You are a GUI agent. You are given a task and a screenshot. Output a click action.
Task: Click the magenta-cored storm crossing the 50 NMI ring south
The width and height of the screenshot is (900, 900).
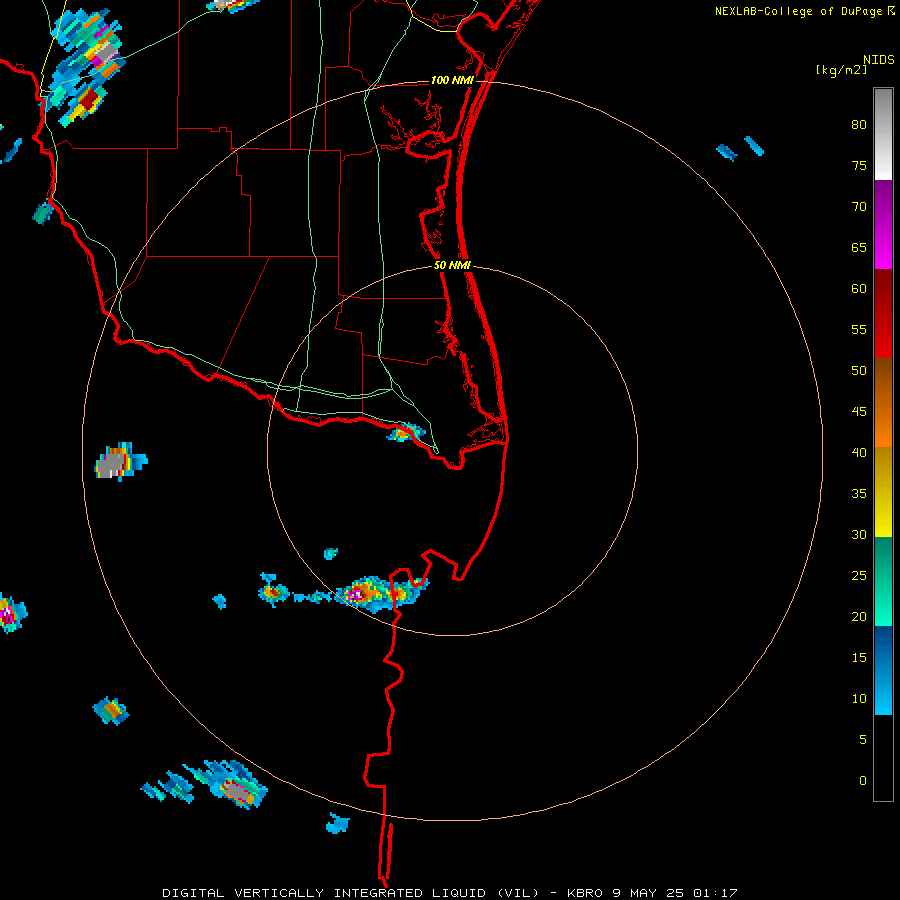(x=382, y=593)
